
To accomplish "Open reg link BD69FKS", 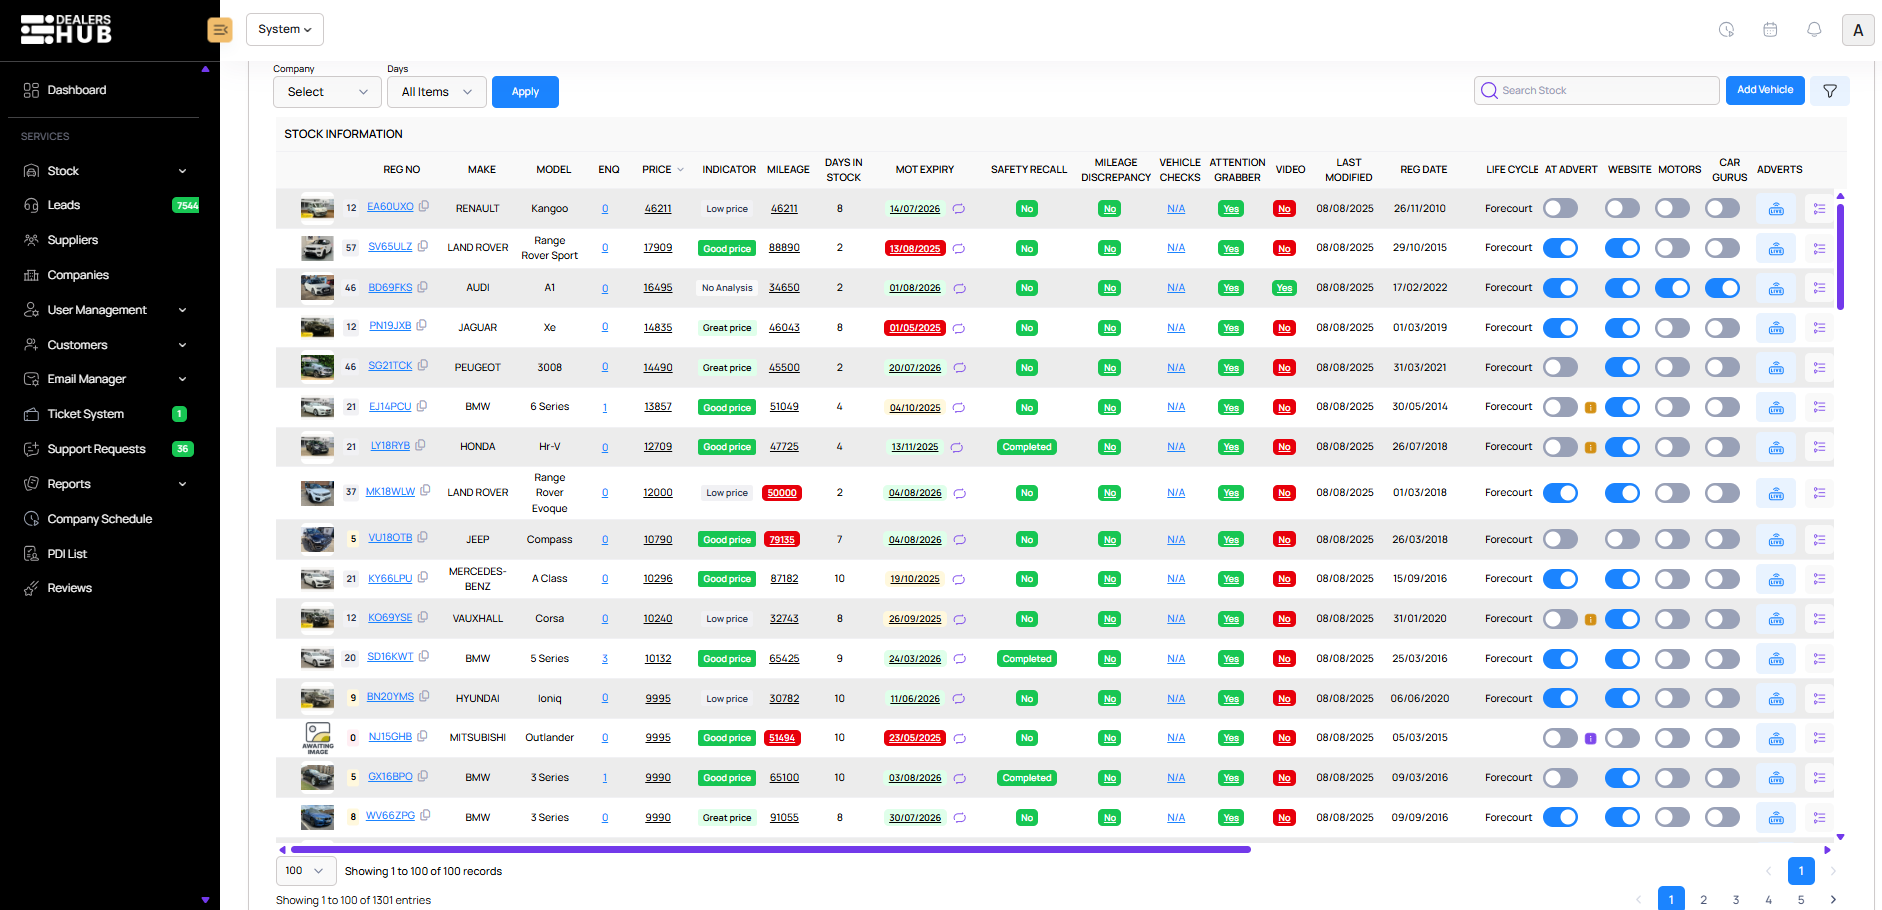I will [x=390, y=287].
